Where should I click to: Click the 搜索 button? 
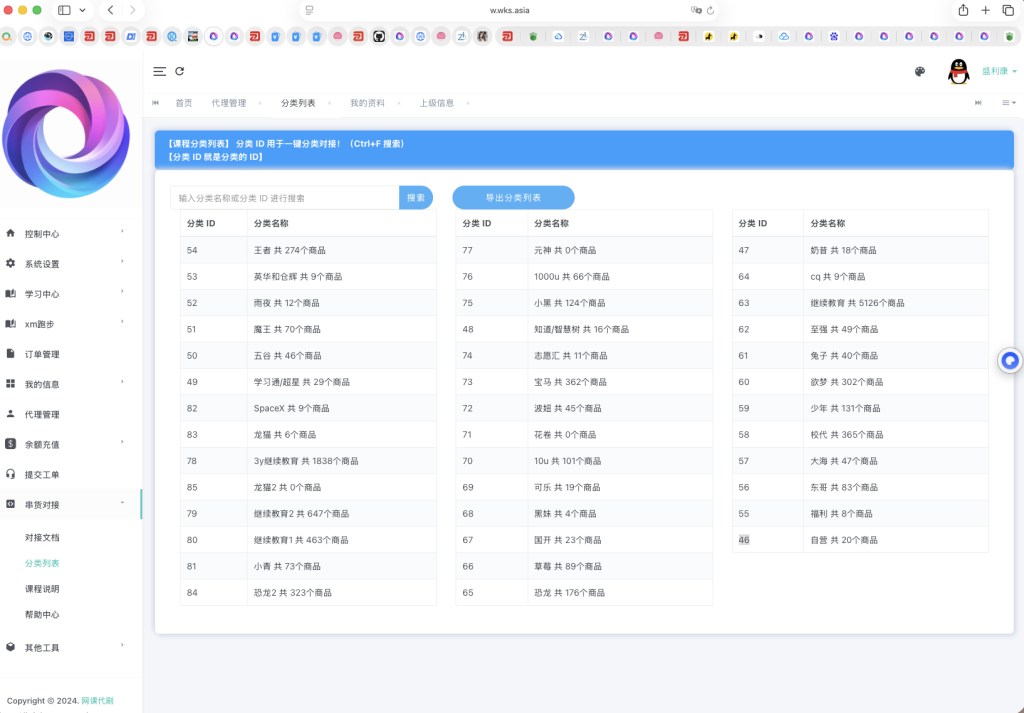pos(416,198)
